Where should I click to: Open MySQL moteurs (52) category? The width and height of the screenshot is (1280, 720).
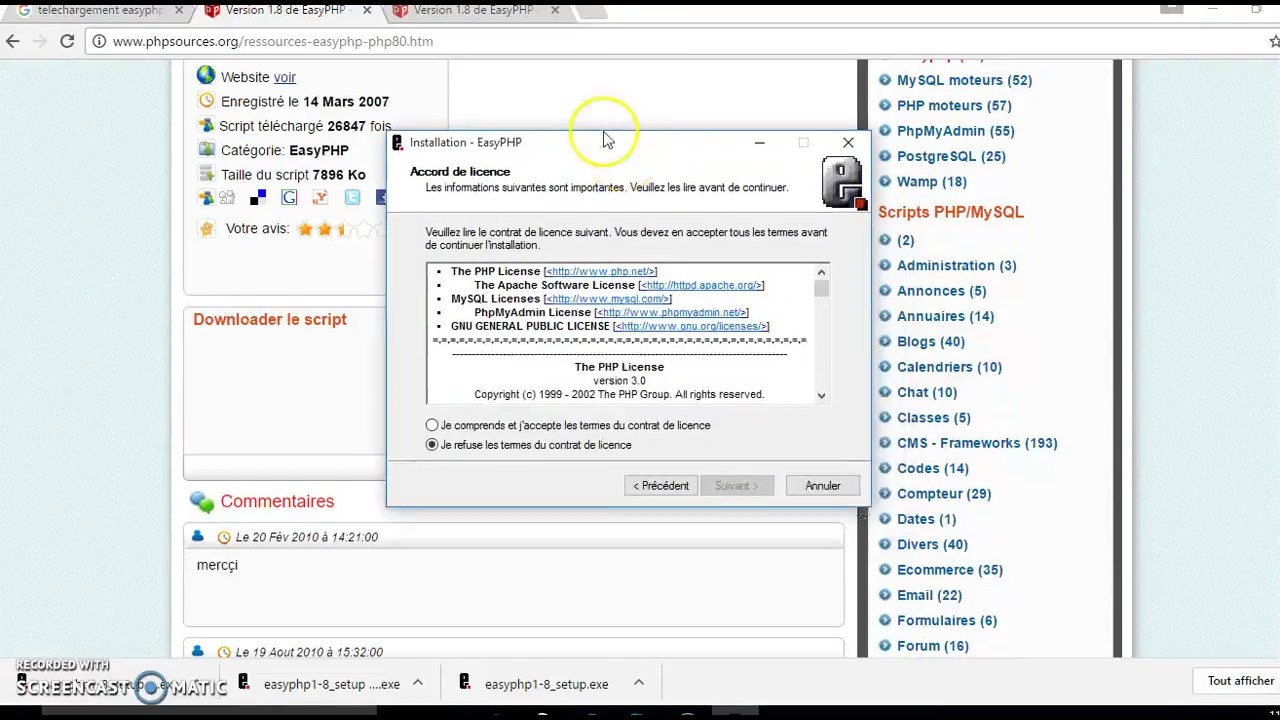pos(964,80)
